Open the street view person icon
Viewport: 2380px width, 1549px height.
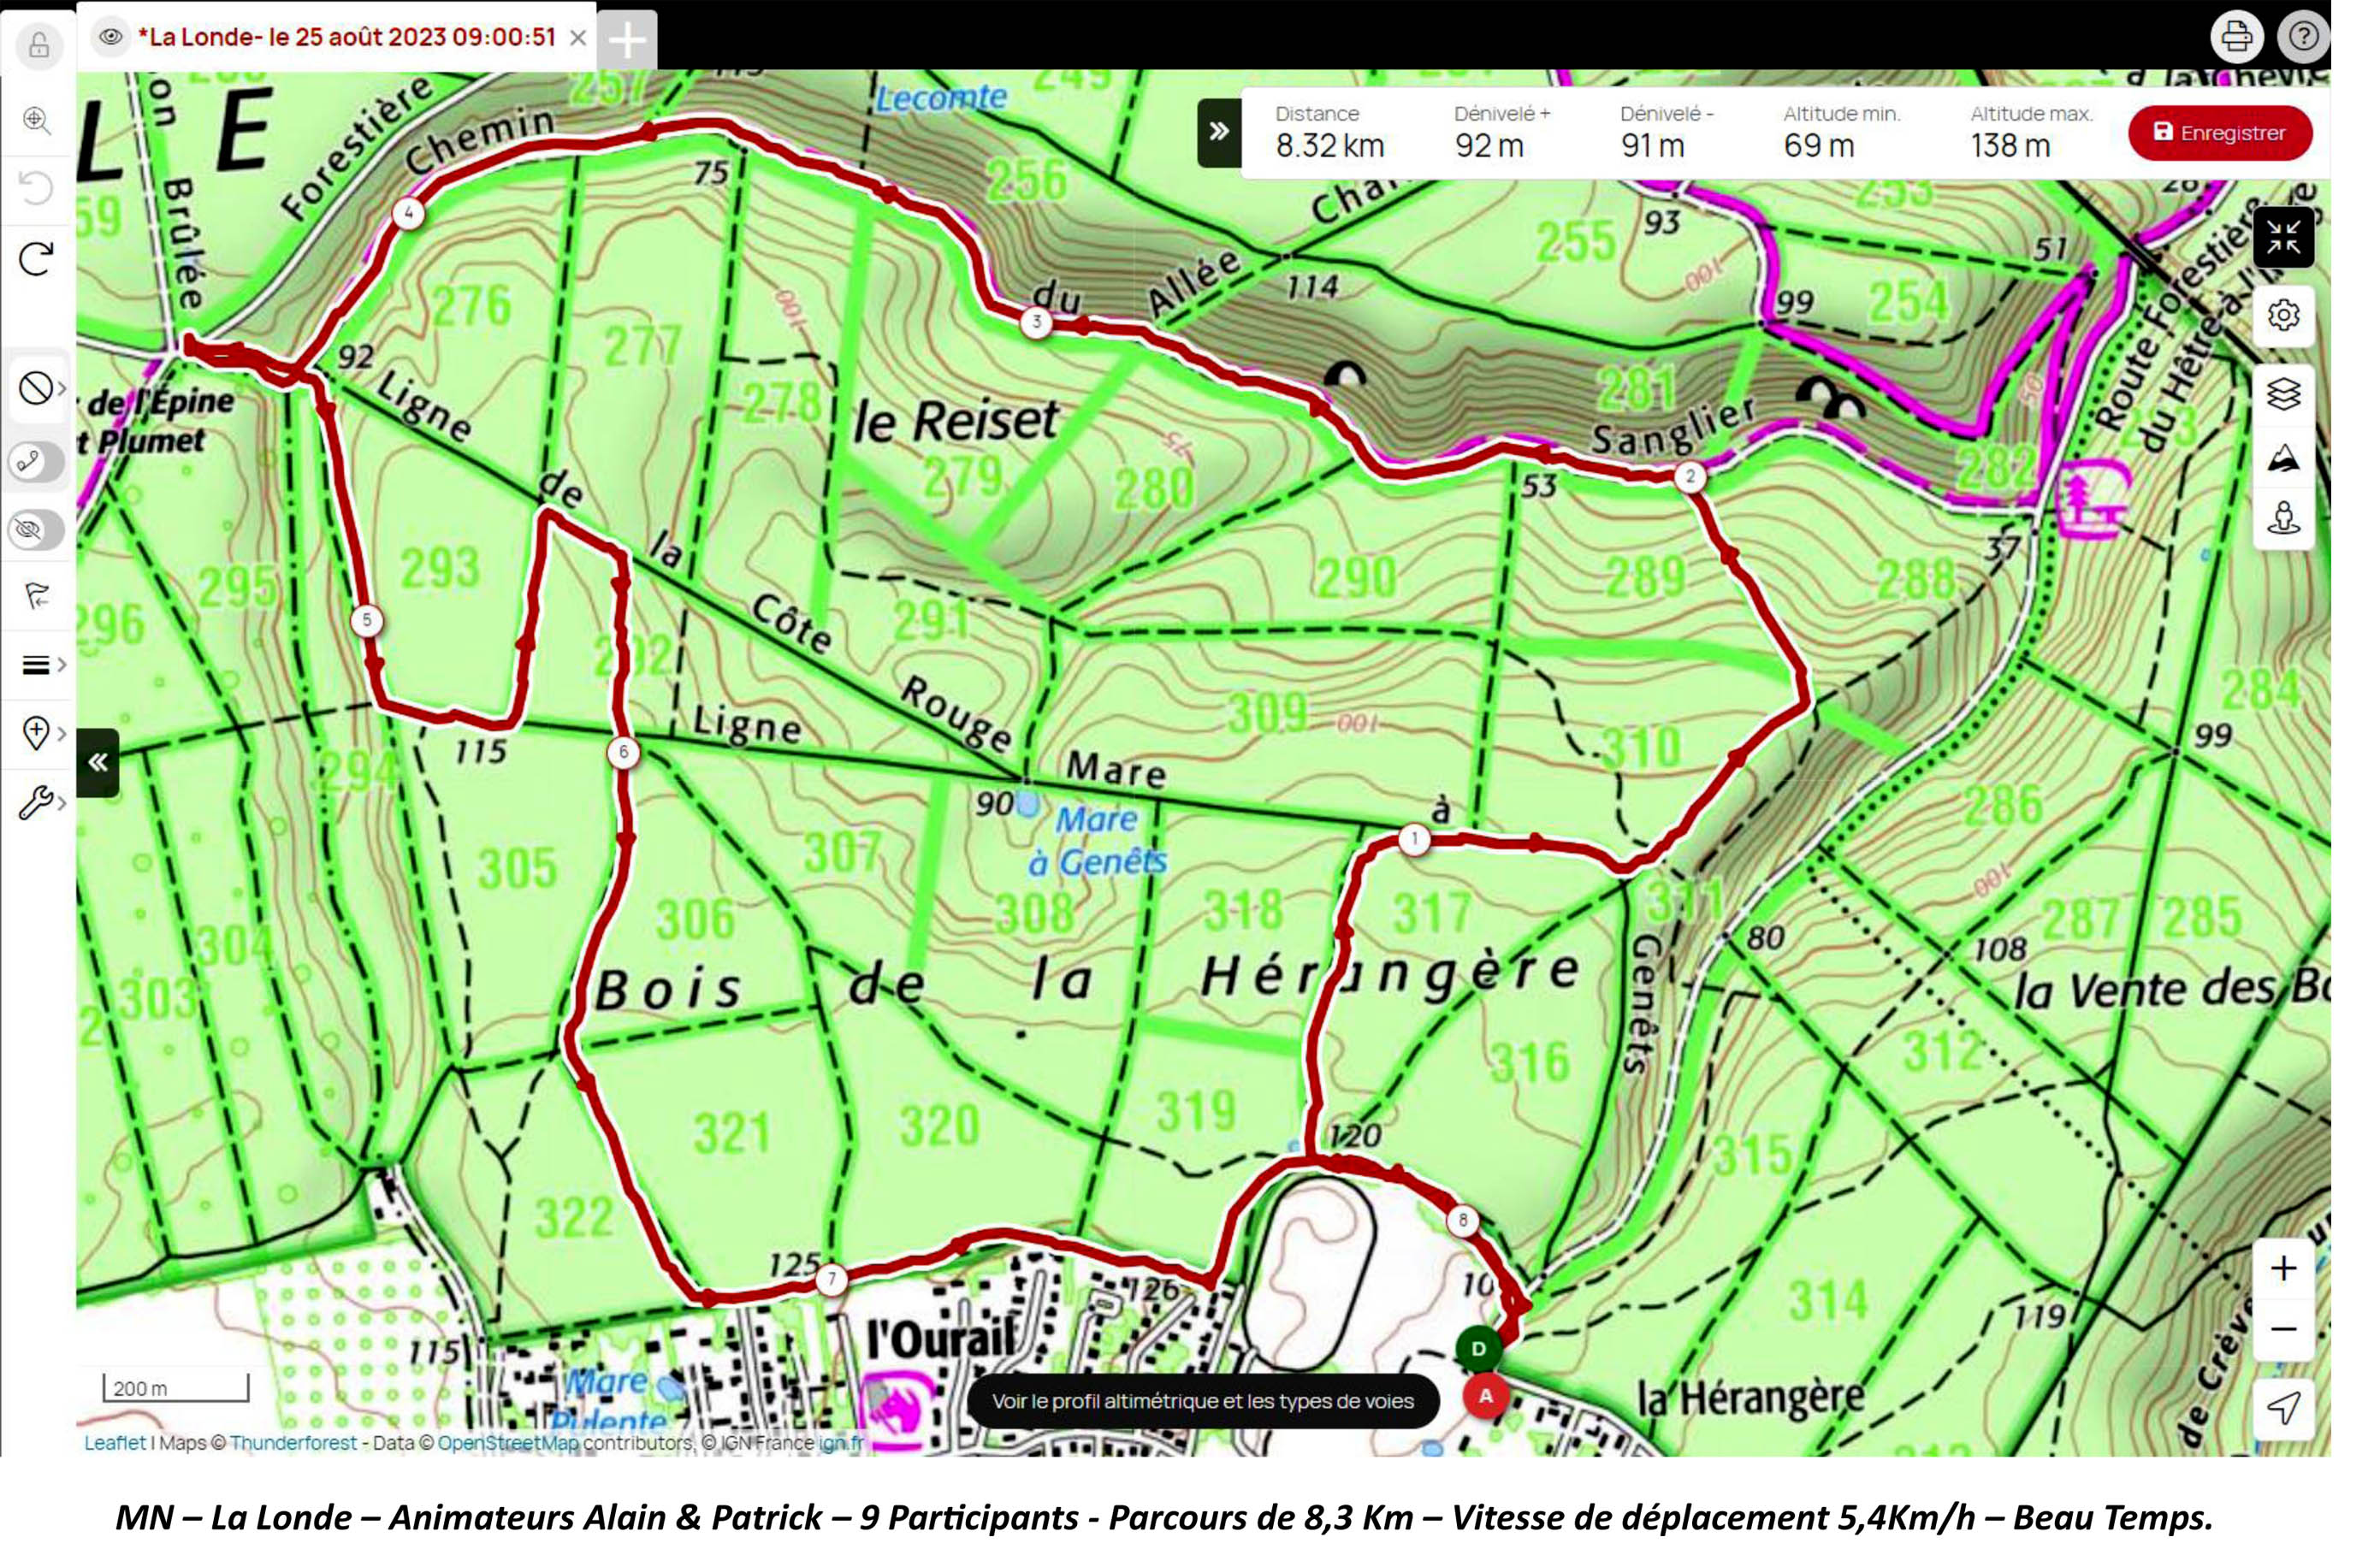tap(2283, 519)
